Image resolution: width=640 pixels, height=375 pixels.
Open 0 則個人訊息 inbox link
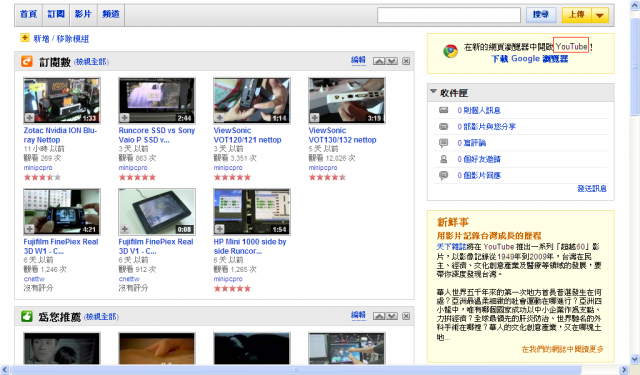tap(479, 110)
